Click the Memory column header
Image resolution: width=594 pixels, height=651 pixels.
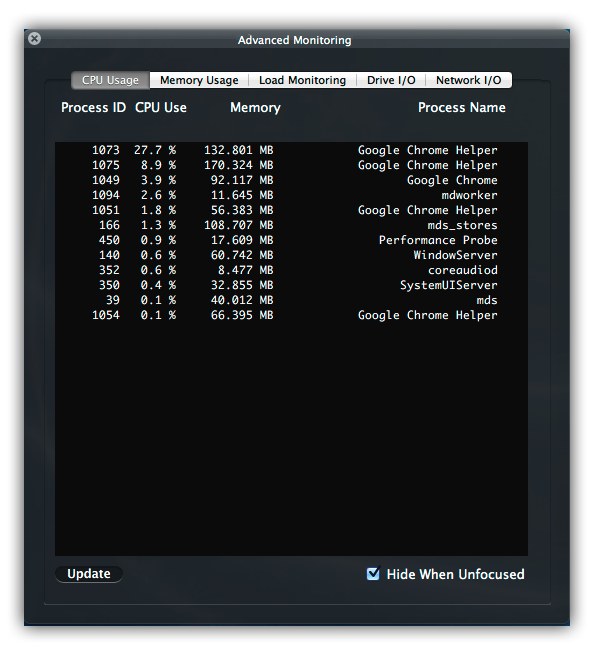(x=255, y=108)
